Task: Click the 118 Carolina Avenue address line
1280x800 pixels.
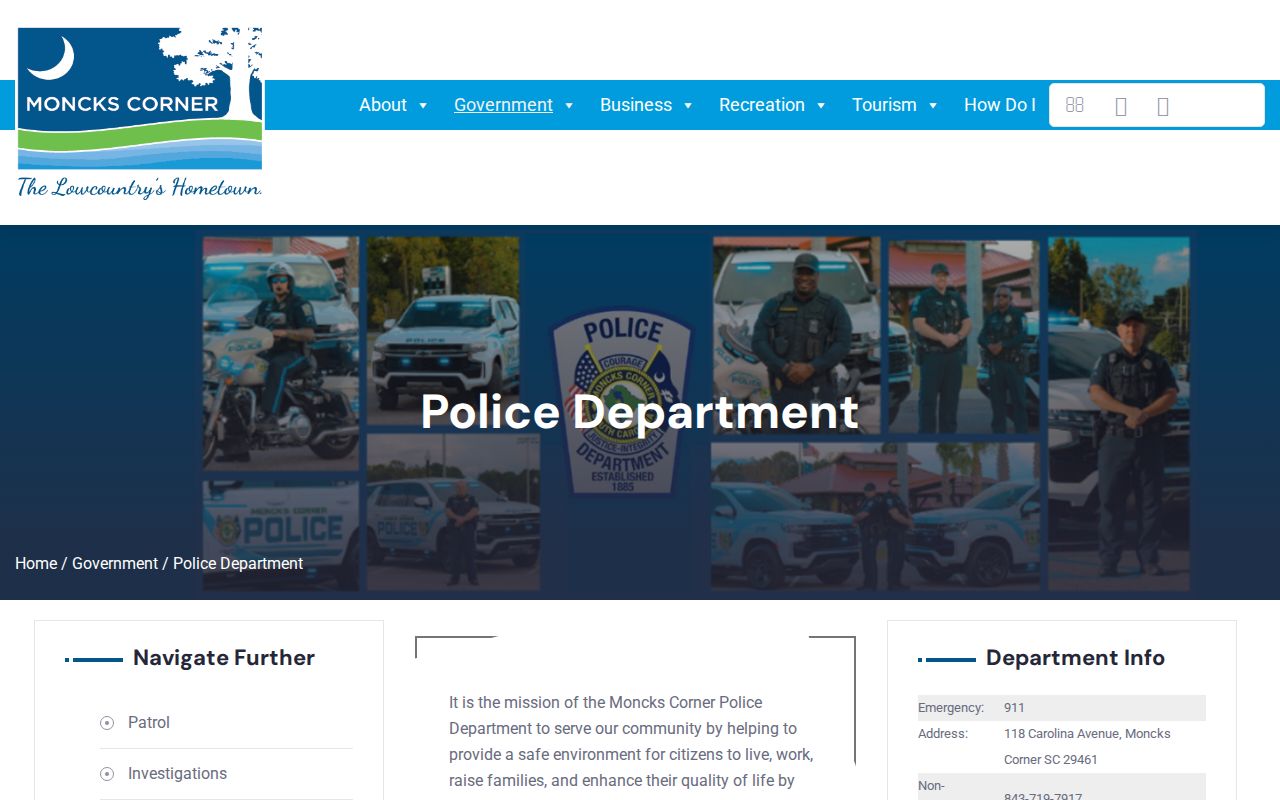Action: [x=1087, y=734]
